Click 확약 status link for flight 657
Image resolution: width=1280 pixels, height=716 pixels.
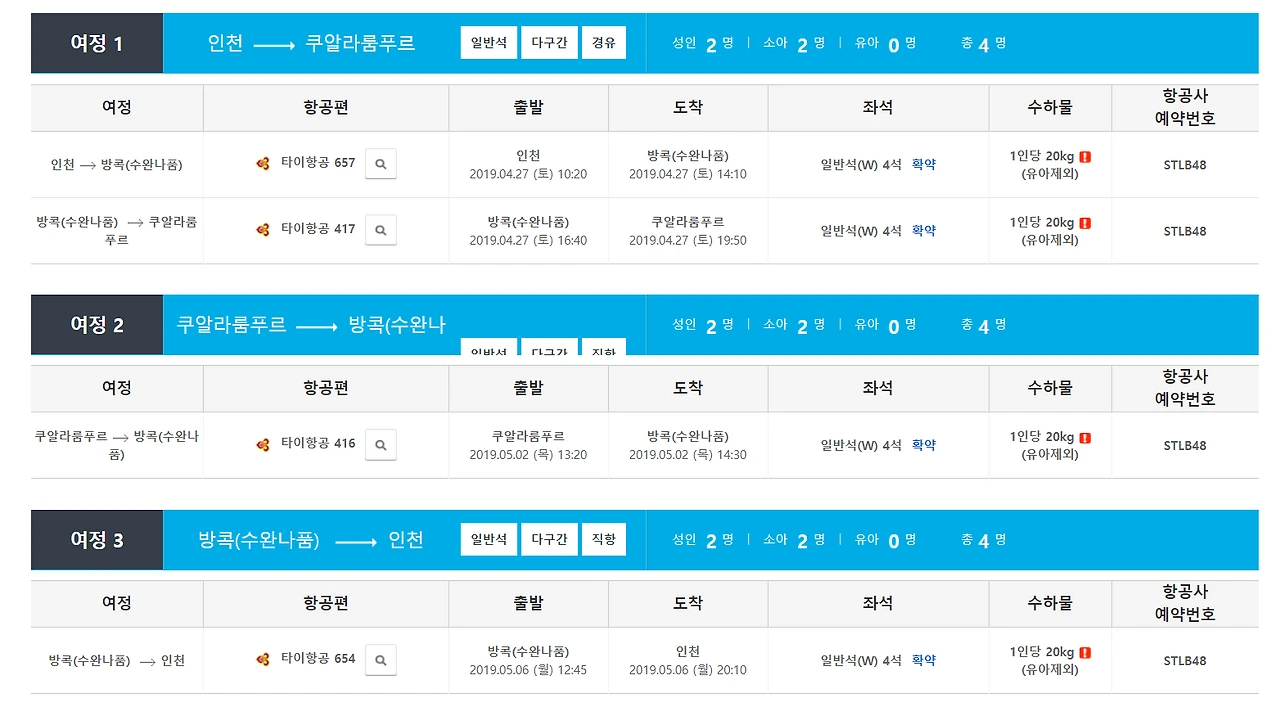pyautogui.click(x=924, y=165)
